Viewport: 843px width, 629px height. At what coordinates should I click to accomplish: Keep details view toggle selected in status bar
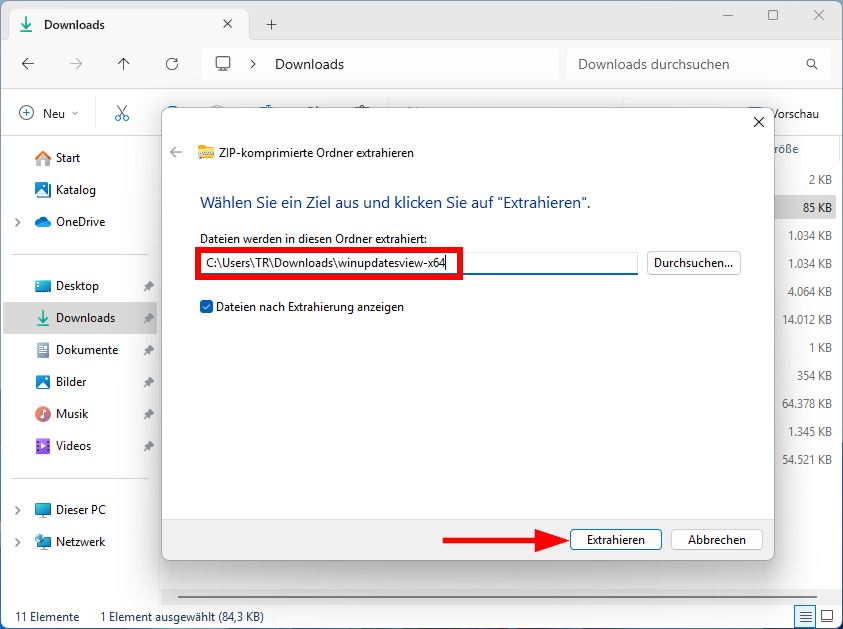pyautogui.click(x=804, y=616)
